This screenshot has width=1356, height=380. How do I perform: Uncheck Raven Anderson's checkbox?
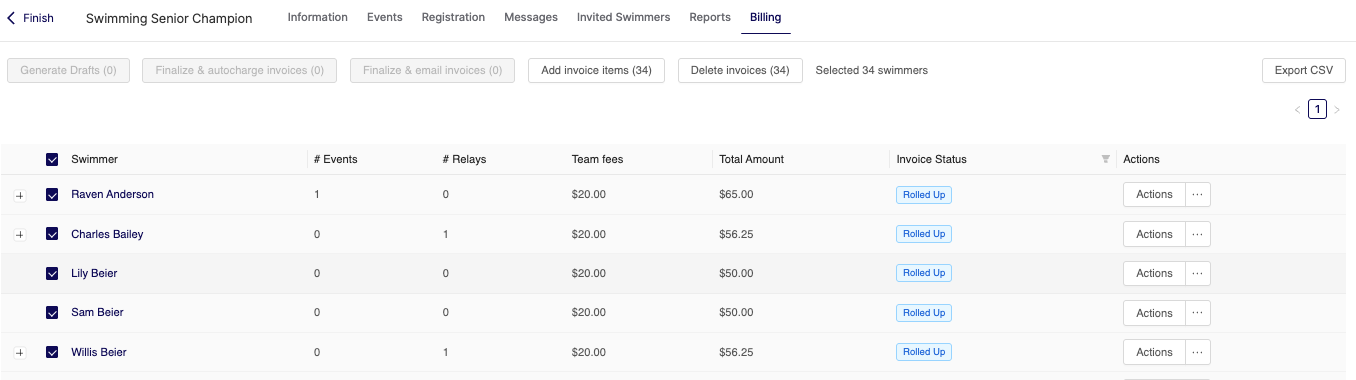52,195
